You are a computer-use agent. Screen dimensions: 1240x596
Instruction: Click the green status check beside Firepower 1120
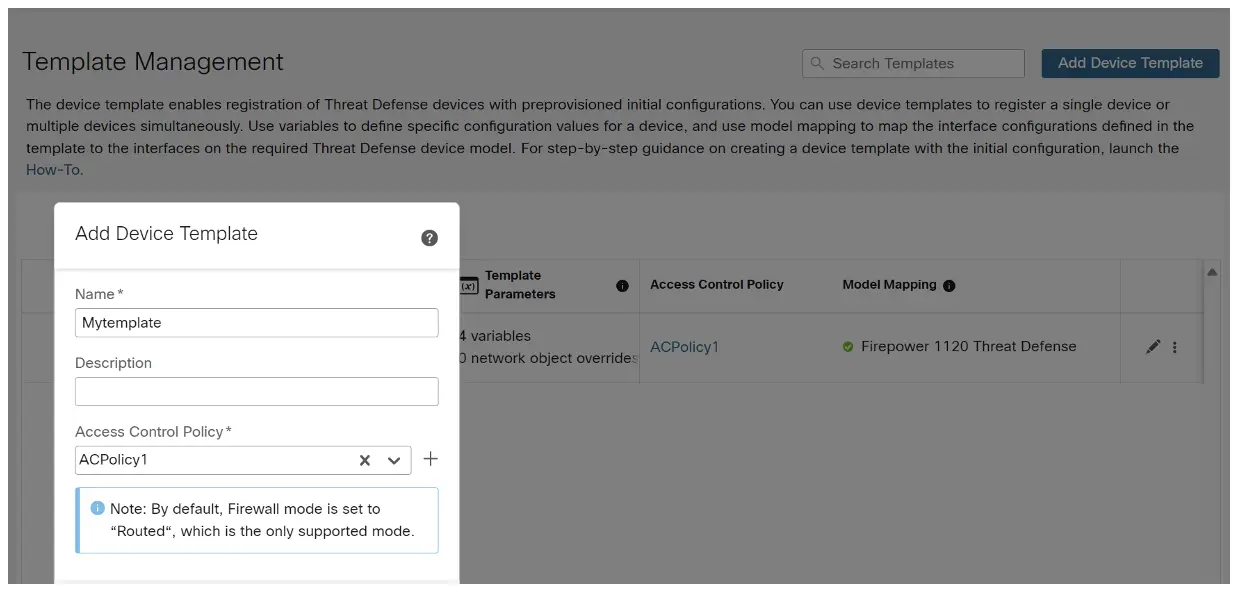(848, 346)
